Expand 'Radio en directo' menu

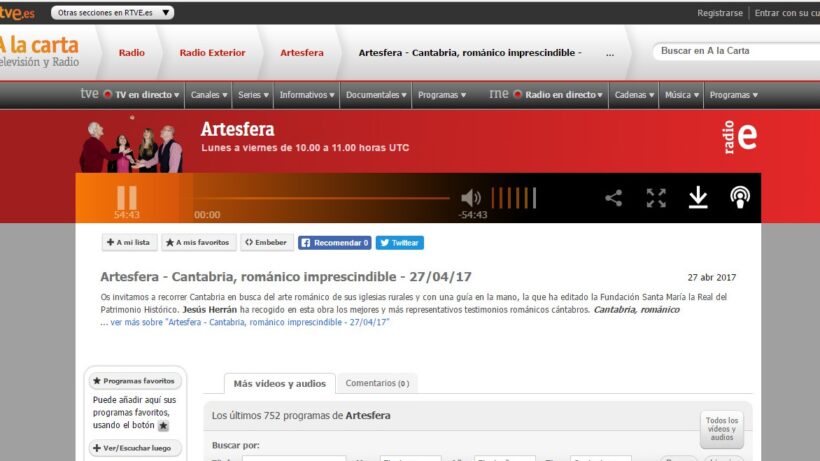559,95
